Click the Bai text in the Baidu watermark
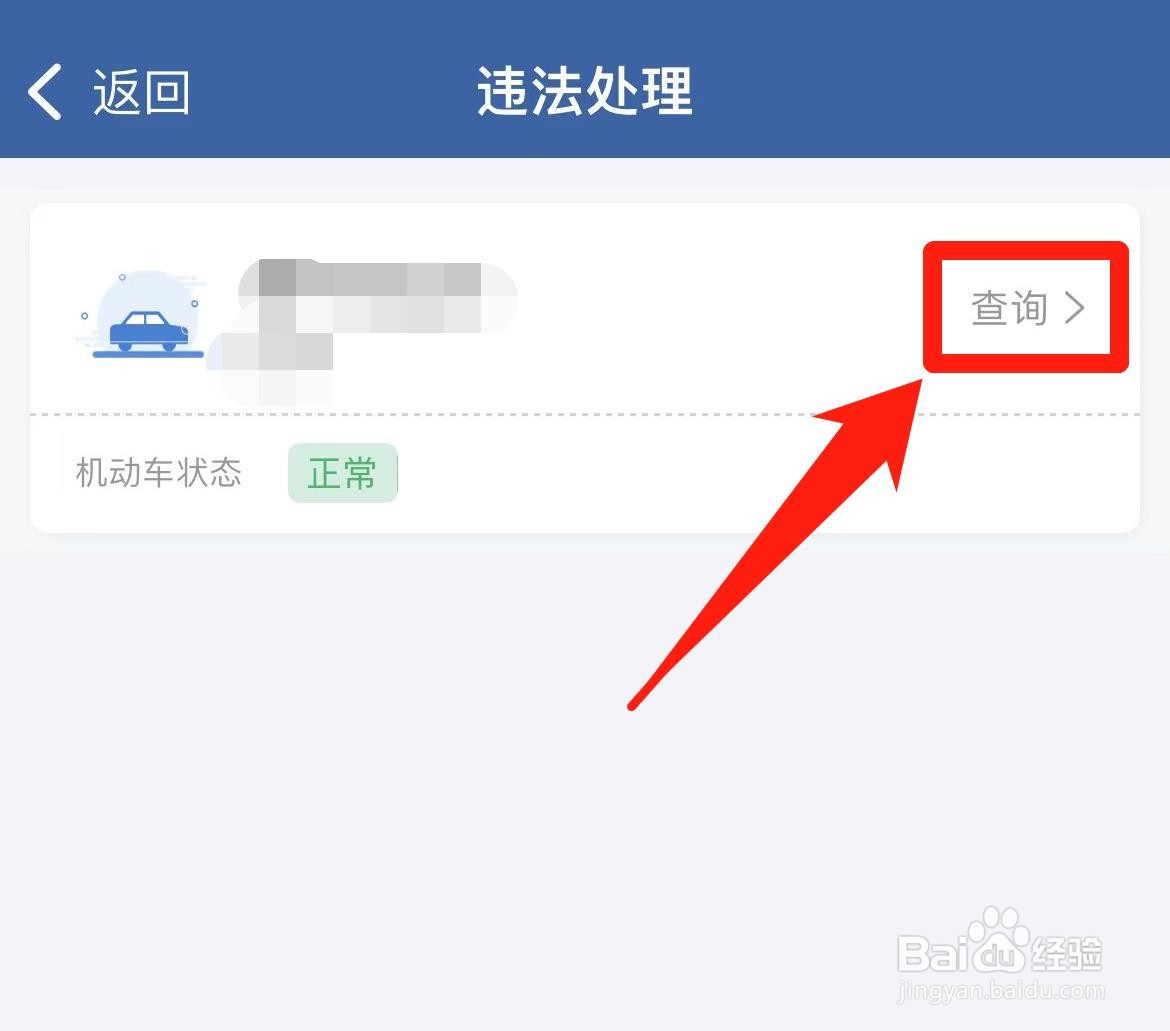Image resolution: width=1170 pixels, height=1031 pixels. point(933,953)
